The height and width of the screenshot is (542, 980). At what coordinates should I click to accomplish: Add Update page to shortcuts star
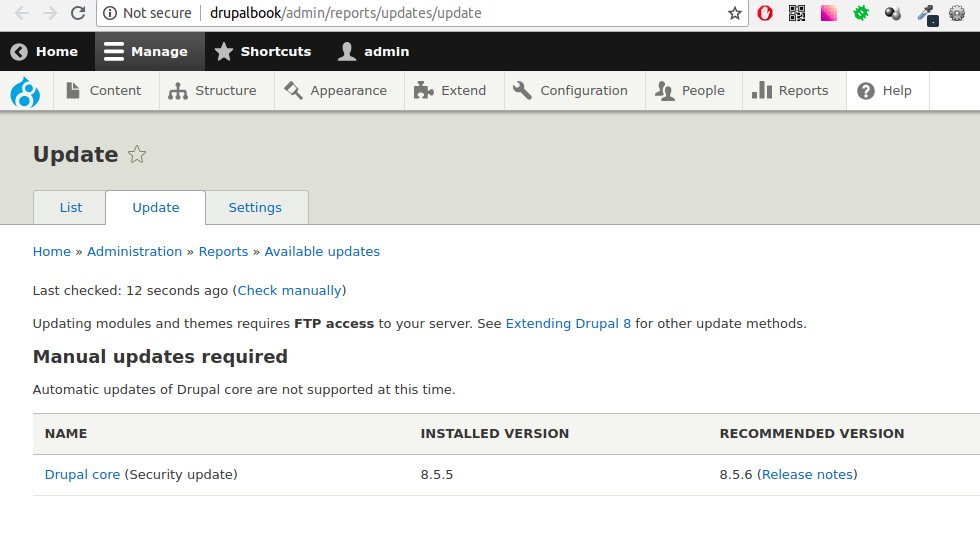coord(137,154)
